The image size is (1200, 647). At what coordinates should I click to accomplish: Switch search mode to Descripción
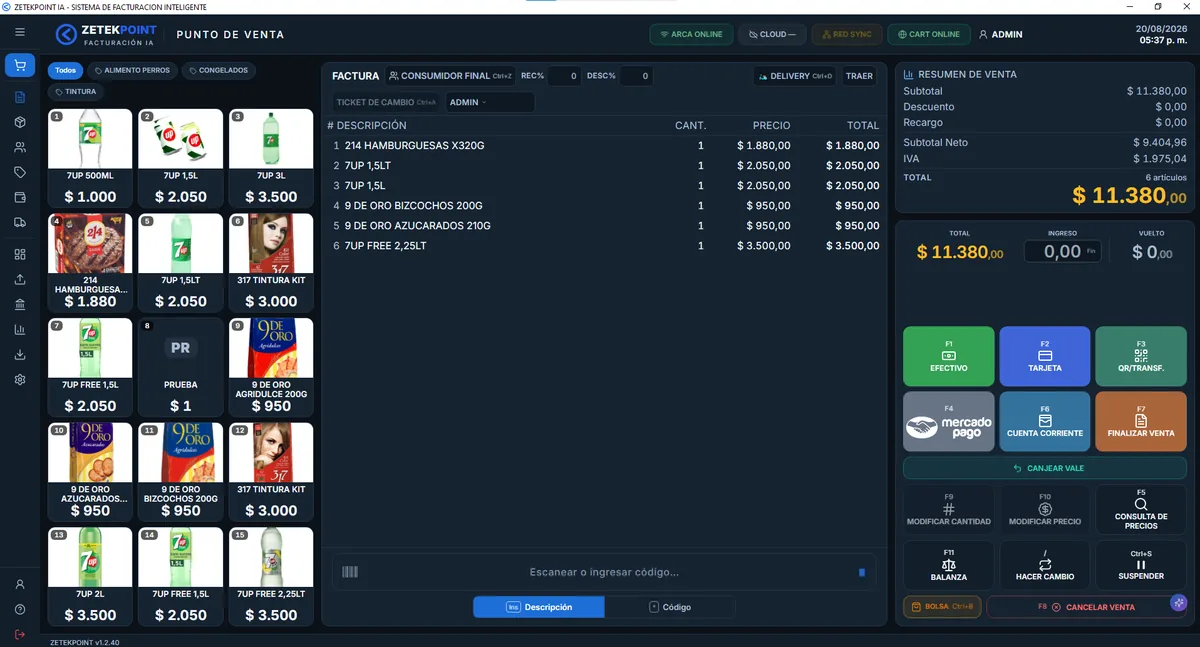[x=539, y=607]
